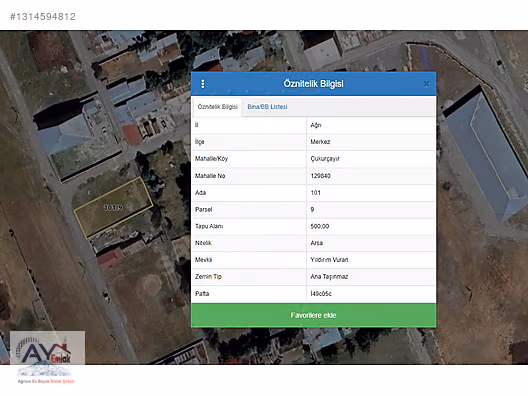The height and width of the screenshot is (396, 528).
Task: Select the Tapu Alanı value 500,00
Action: (x=320, y=226)
